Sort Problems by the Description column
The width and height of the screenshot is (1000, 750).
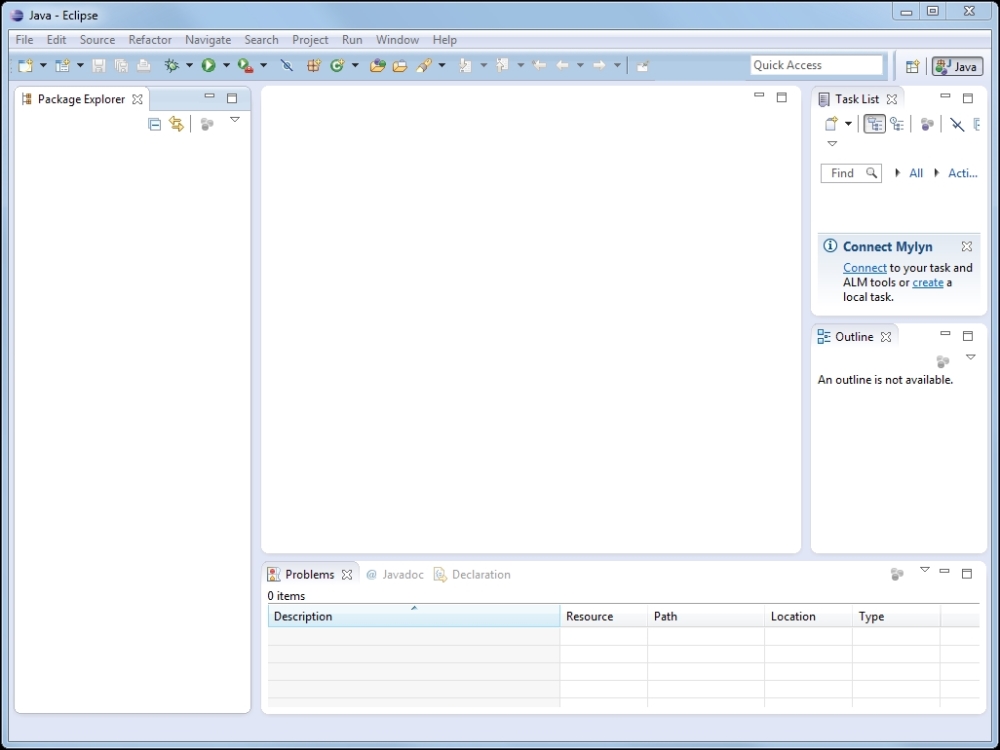413,616
